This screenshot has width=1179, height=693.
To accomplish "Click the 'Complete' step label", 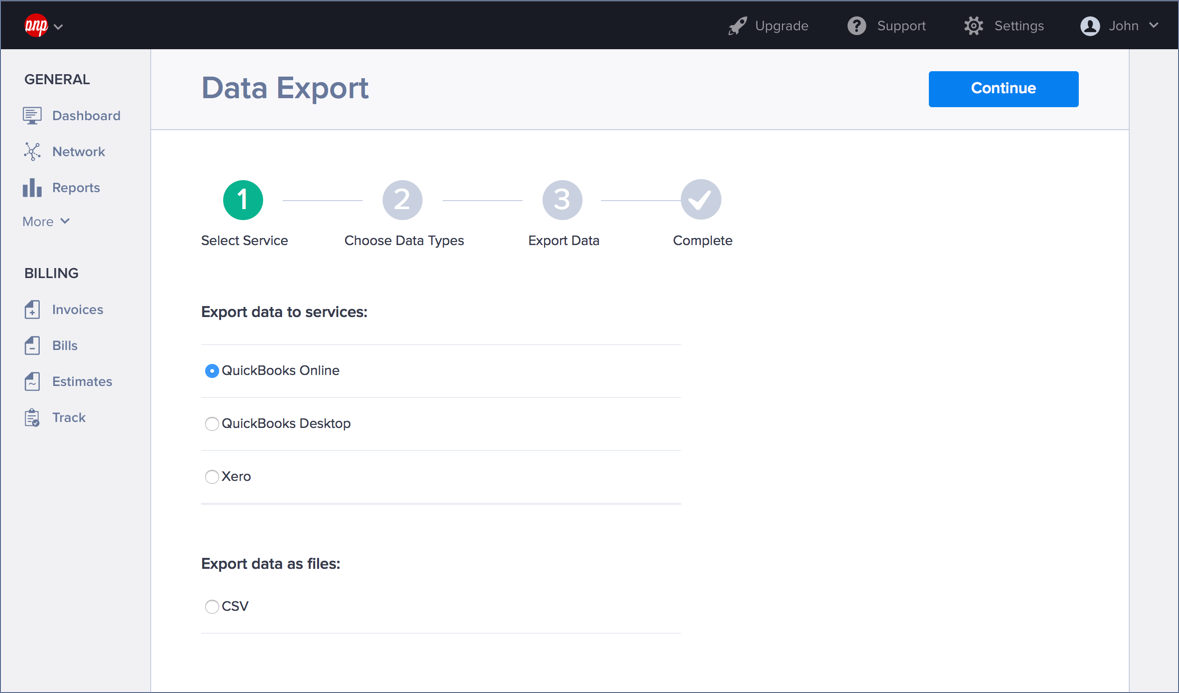I will tap(702, 241).
